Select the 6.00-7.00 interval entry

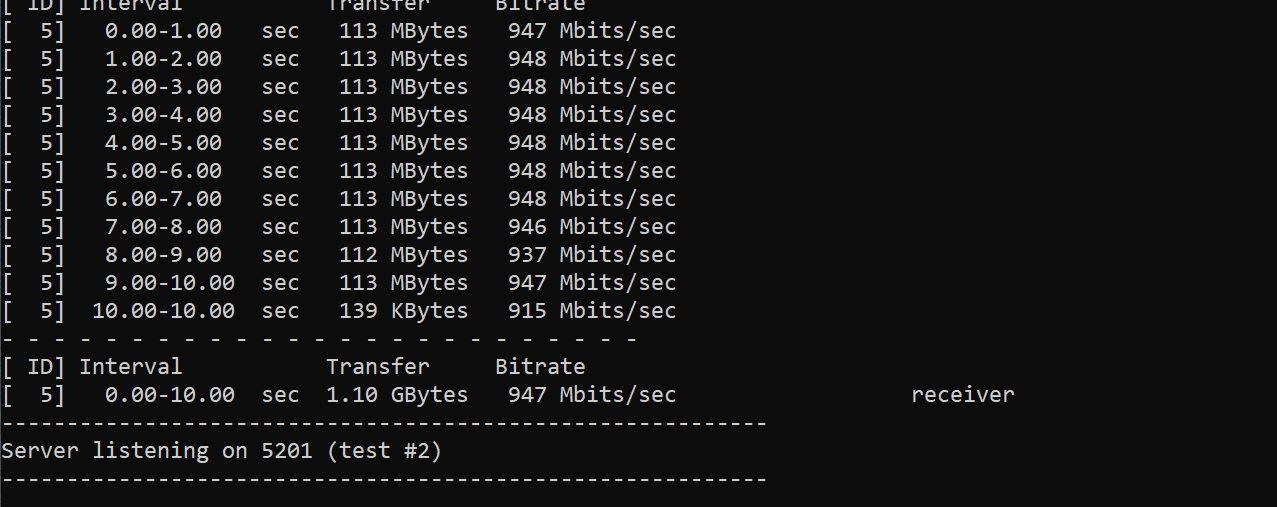(x=163, y=198)
